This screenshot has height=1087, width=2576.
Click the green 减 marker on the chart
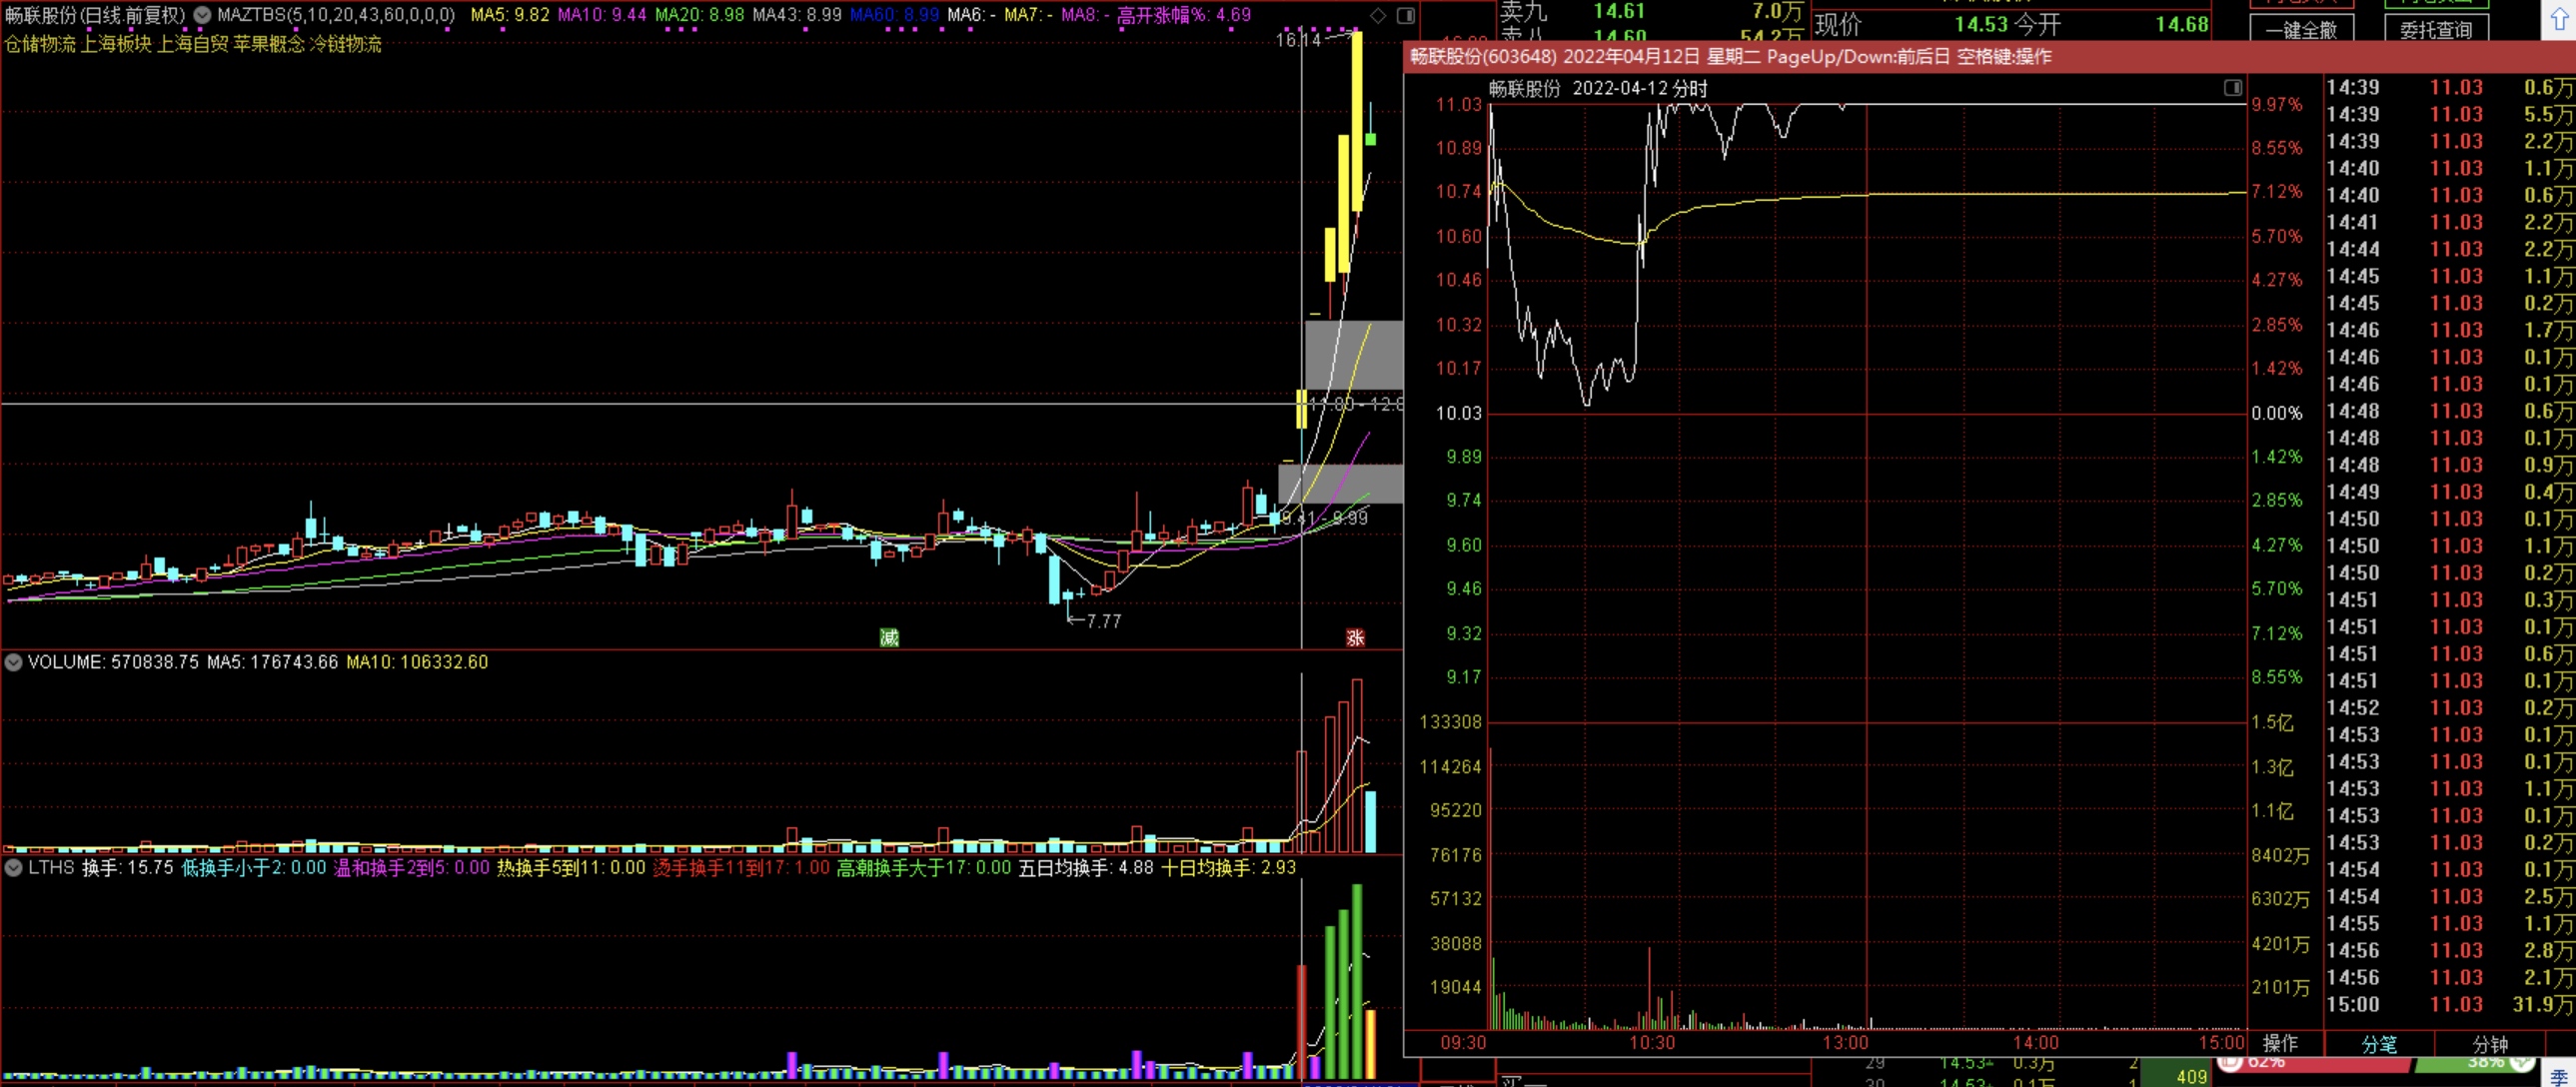click(x=889, y=638)
